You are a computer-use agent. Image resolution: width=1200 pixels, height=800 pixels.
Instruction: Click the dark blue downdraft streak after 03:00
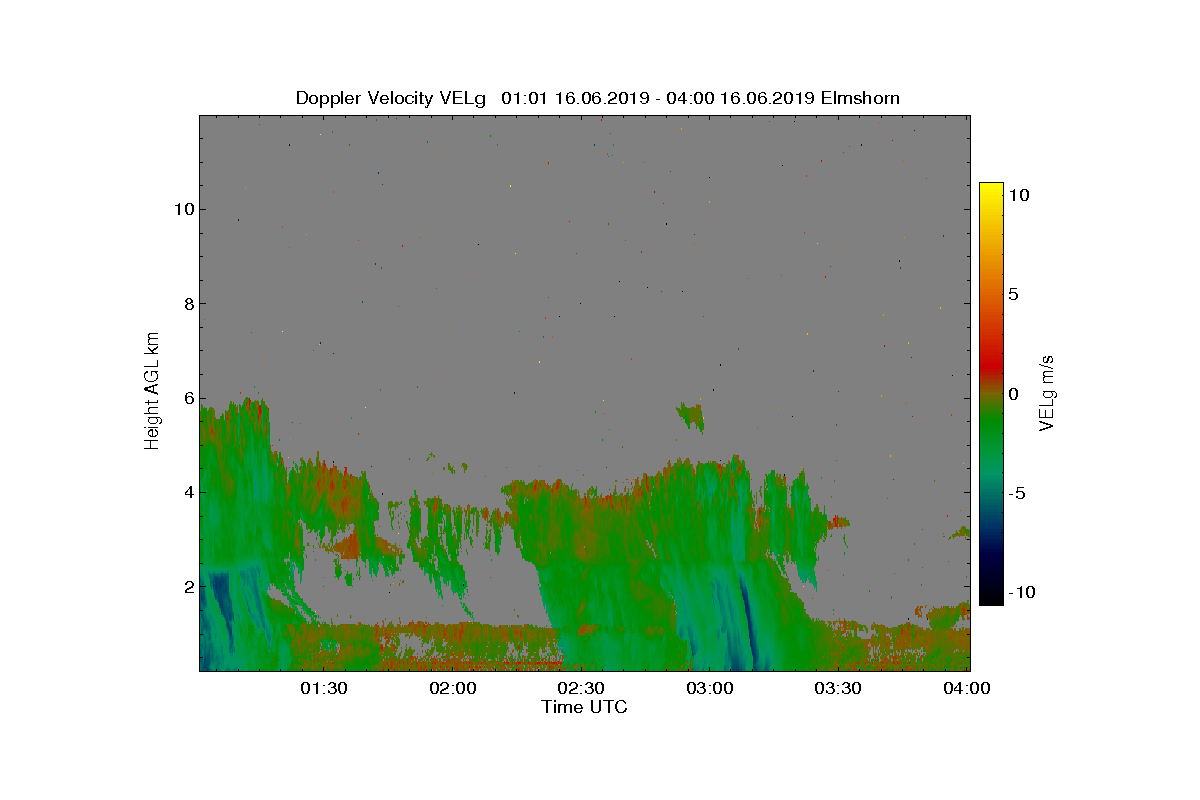(x=747, y=625)
